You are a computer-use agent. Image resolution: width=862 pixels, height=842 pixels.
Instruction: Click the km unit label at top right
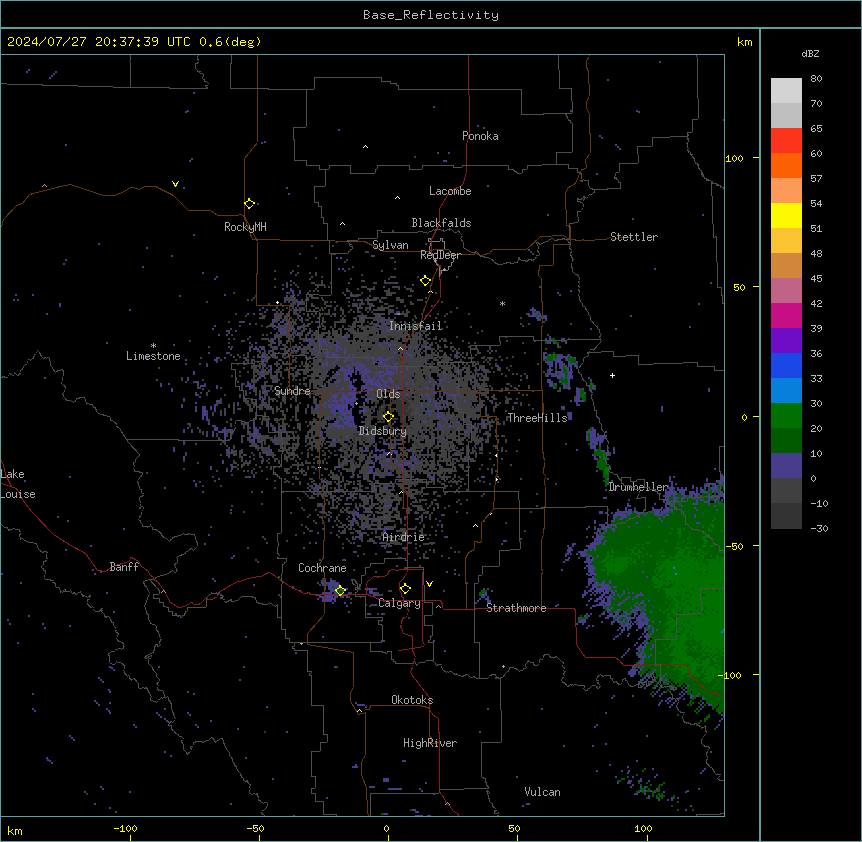(x=744, y=42)
